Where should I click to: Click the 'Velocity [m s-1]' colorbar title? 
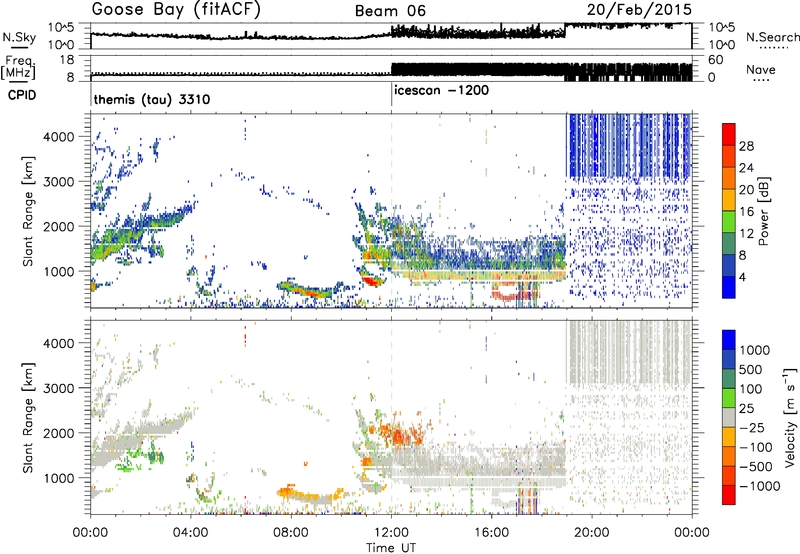coord(790,417)
